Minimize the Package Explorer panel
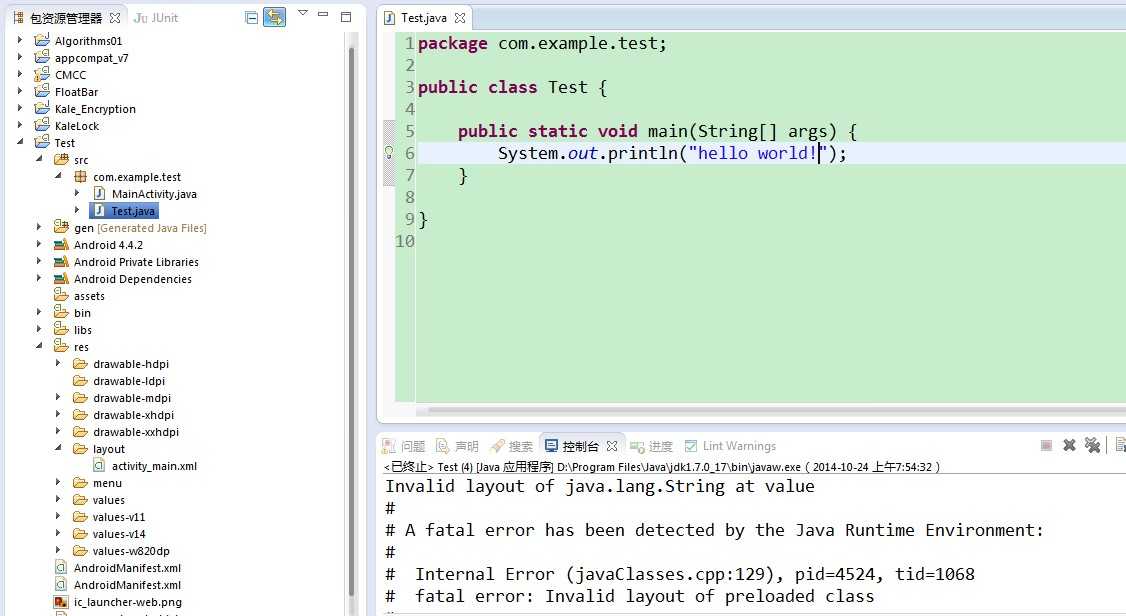The width and height of the screenshot is (1126, 616). (323, 14)
